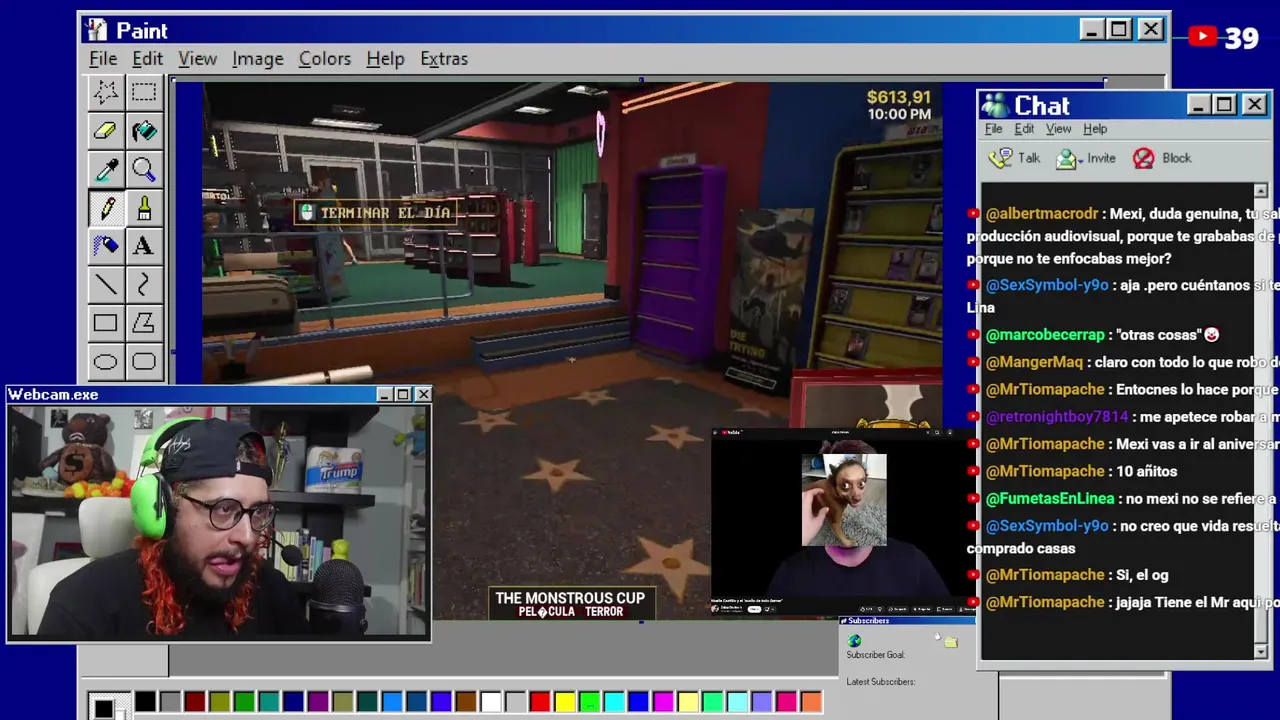Choose the Brush tool
Image resolution: width=1280 pixels, height=720 pixels.
click(x=143, y=207)
